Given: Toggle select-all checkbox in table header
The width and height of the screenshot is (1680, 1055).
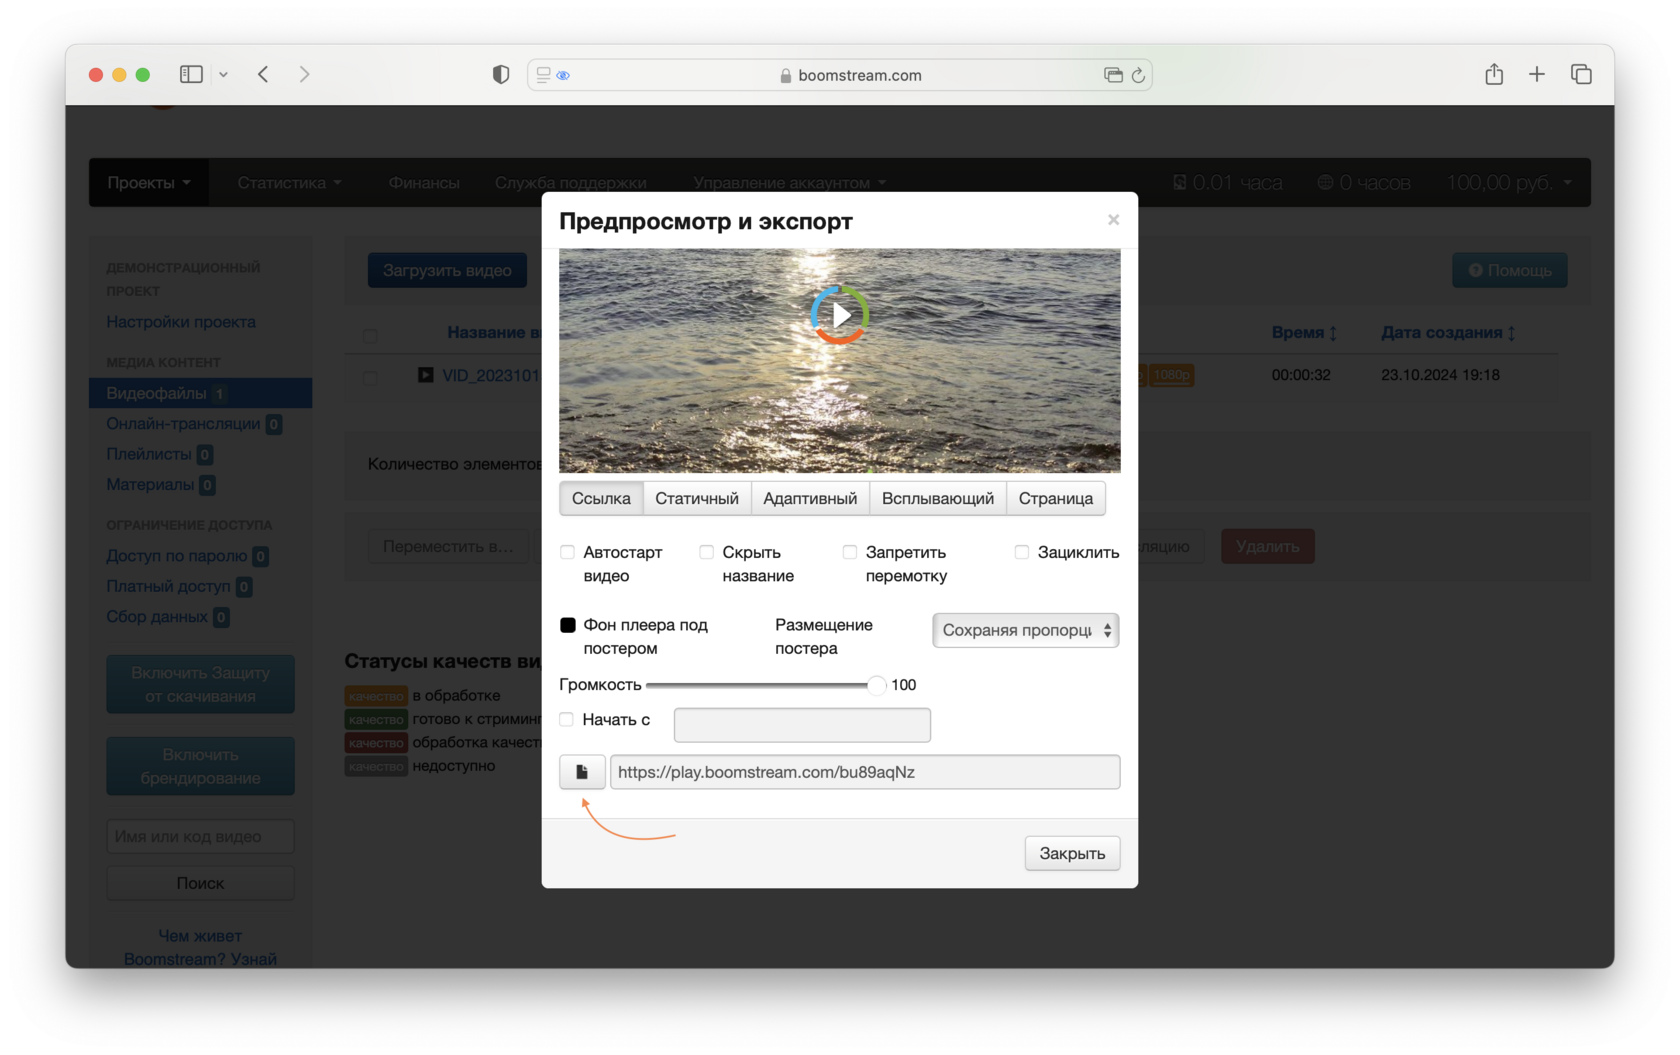Looking at the screenshot, I should click(371, 335).
